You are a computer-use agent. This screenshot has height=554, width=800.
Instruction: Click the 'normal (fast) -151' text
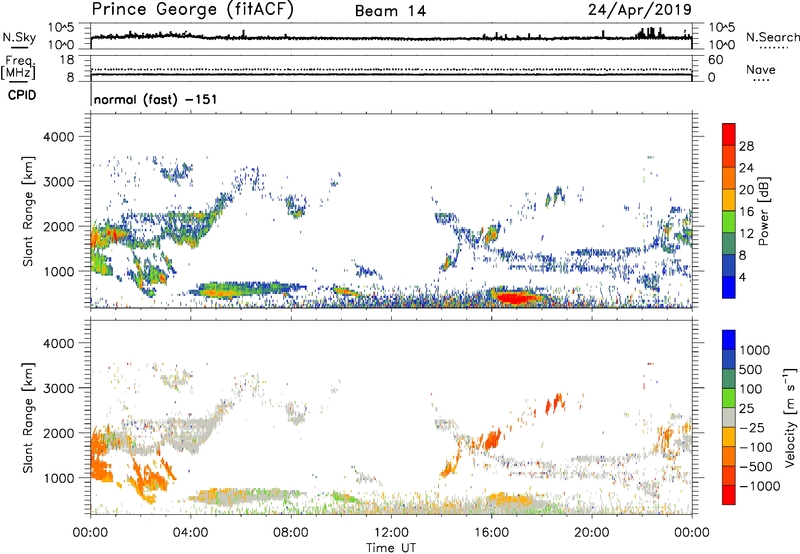coord(156,99)
